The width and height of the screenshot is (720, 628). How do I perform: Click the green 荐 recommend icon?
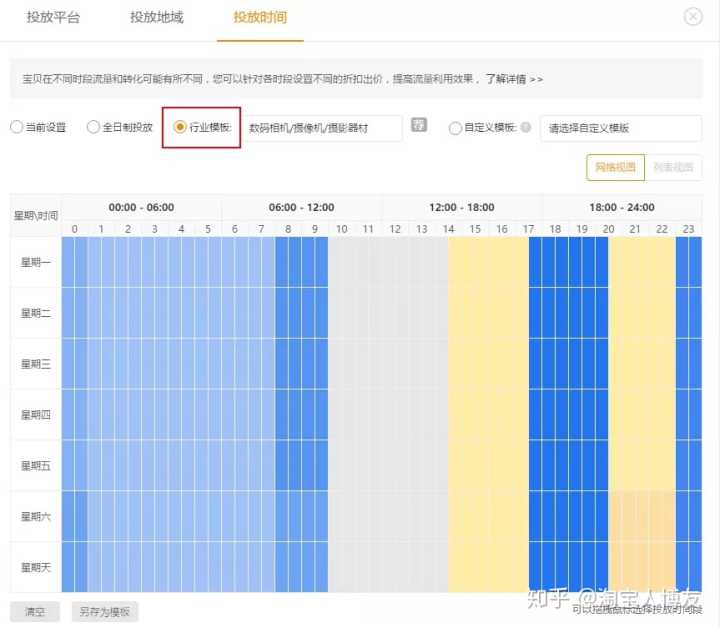[419, 125]
